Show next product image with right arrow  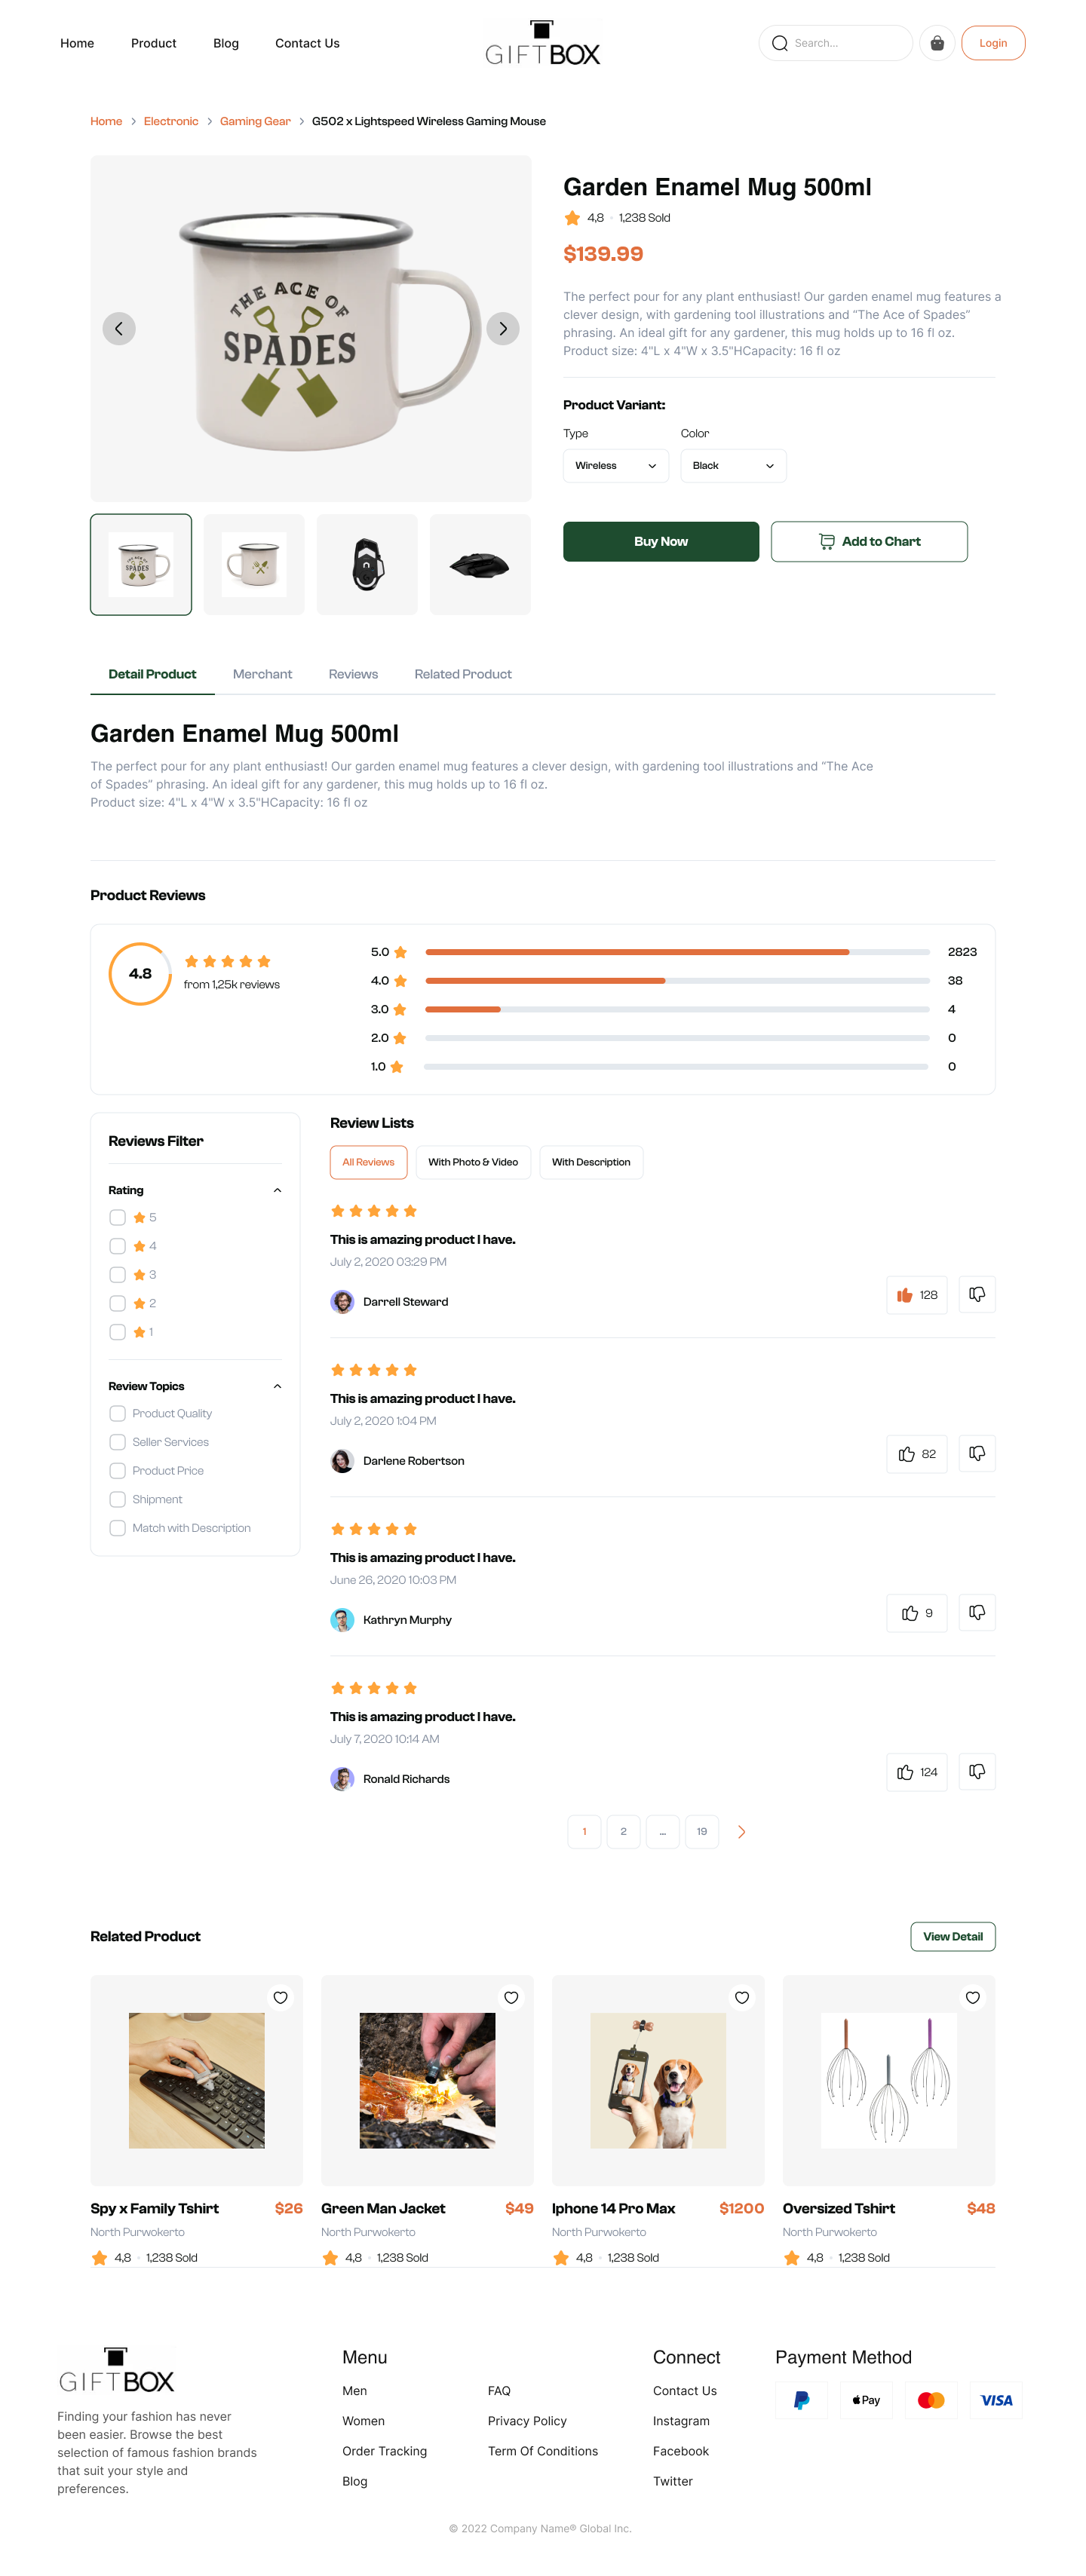[502, 329]
